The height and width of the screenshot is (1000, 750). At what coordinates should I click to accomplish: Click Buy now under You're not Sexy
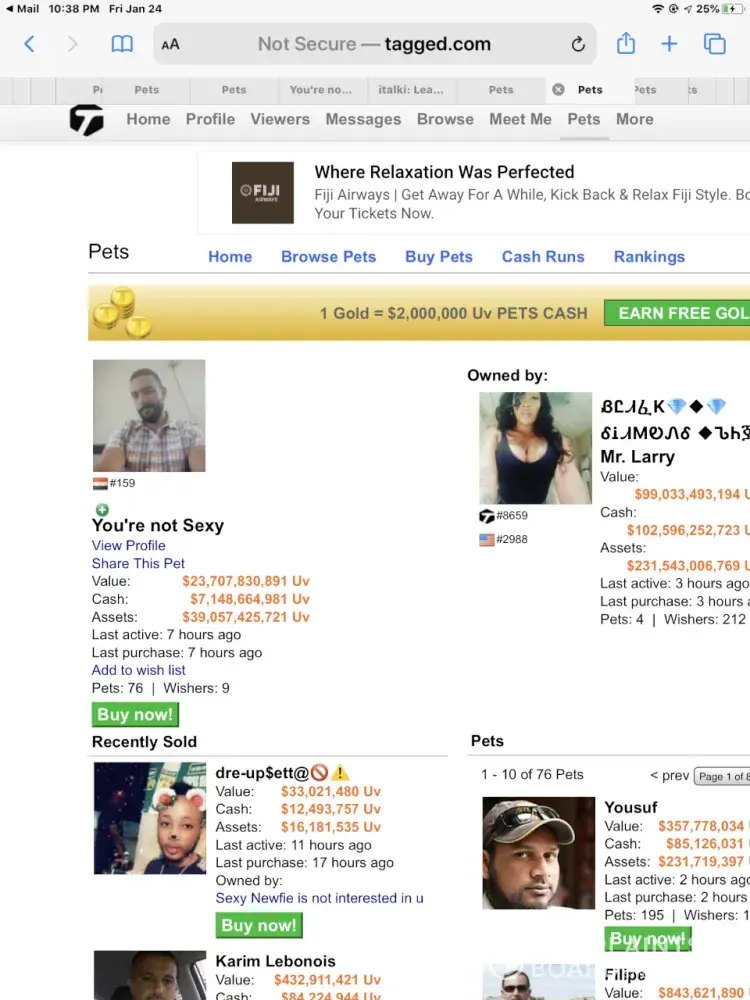135,714
